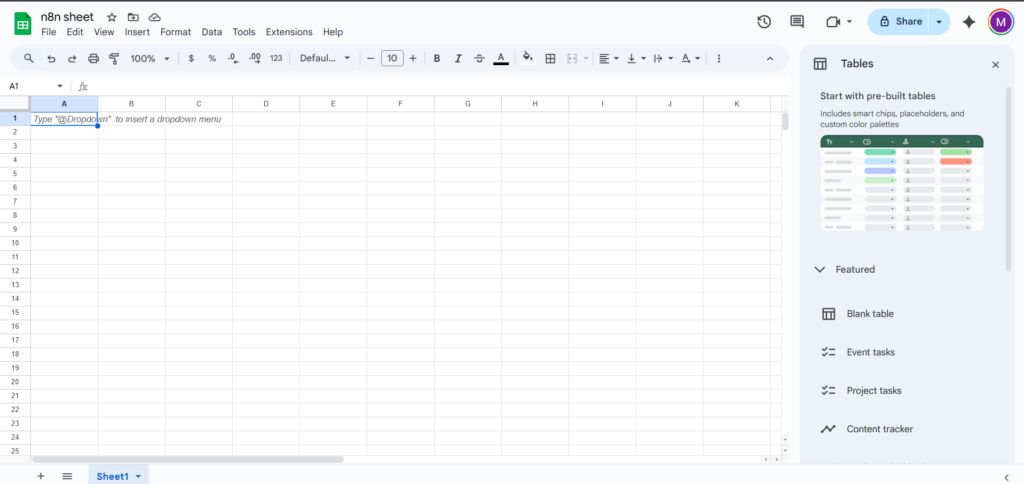Open the zoom 100% dropdown

click(x=150, y=59)
